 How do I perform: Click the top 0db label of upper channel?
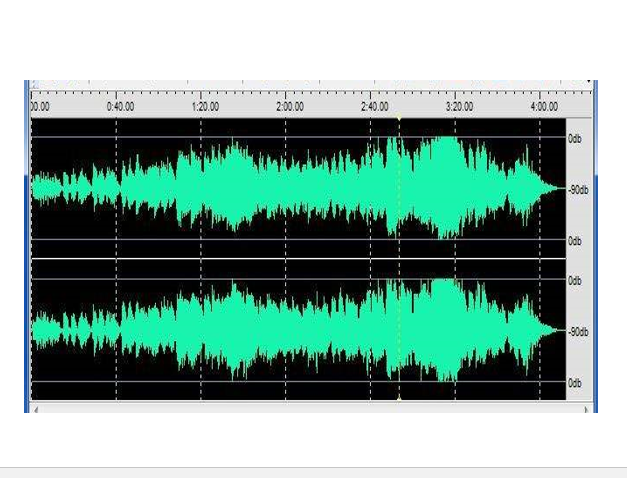575,139
